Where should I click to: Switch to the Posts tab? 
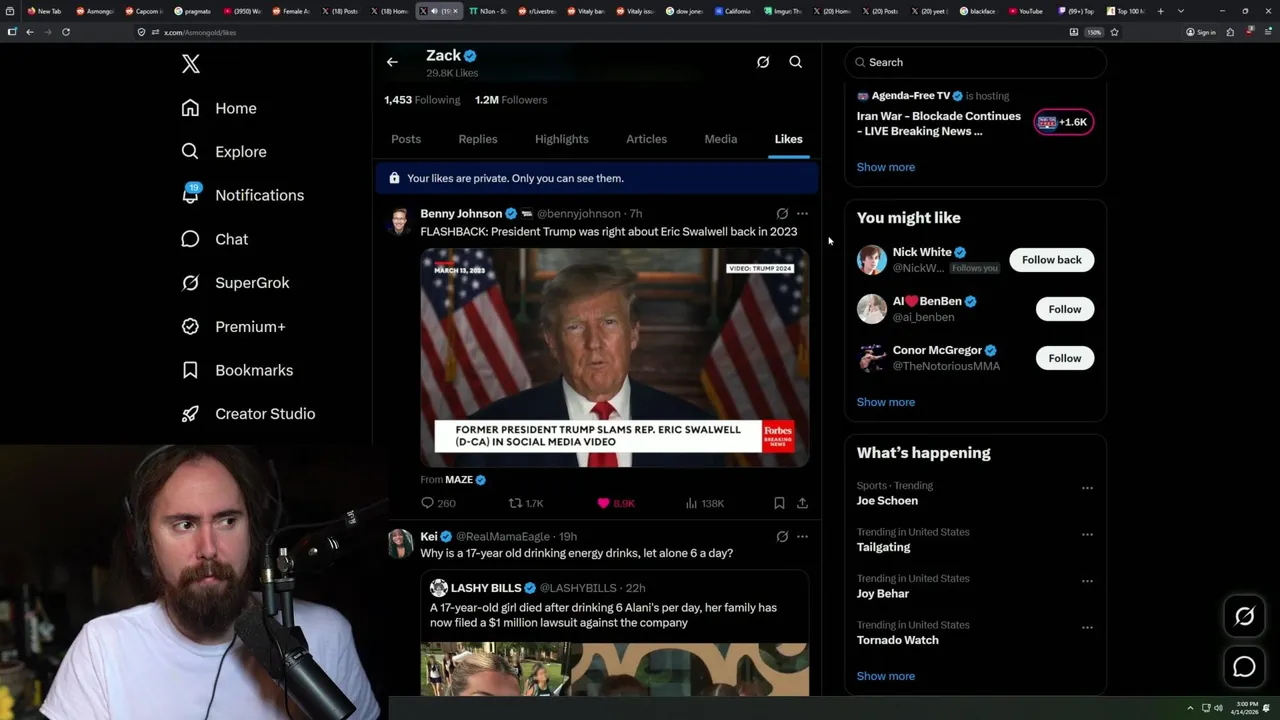pos(406,139)
